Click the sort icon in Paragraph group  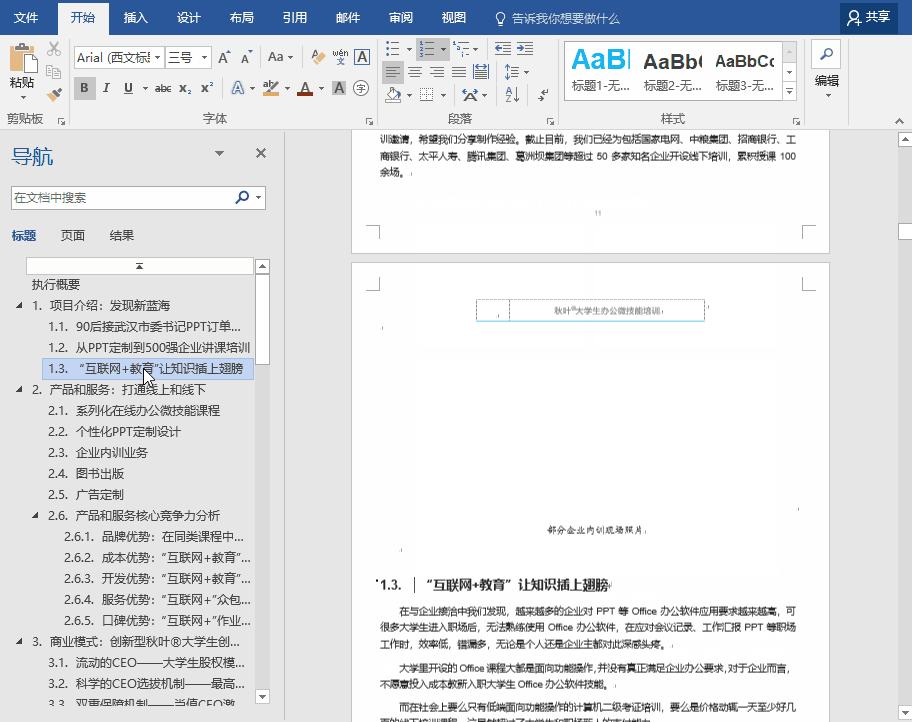tap(511, 95)
